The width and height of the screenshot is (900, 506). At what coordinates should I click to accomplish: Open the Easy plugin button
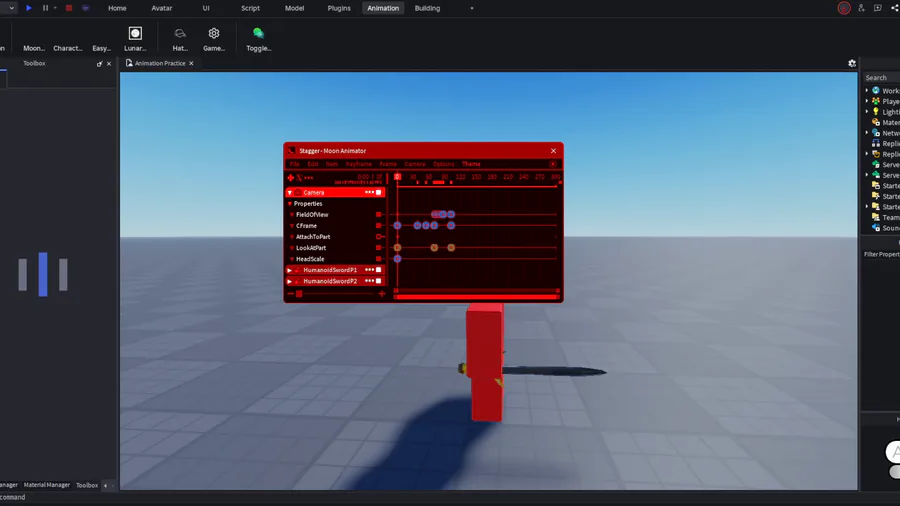pos(102,48)
